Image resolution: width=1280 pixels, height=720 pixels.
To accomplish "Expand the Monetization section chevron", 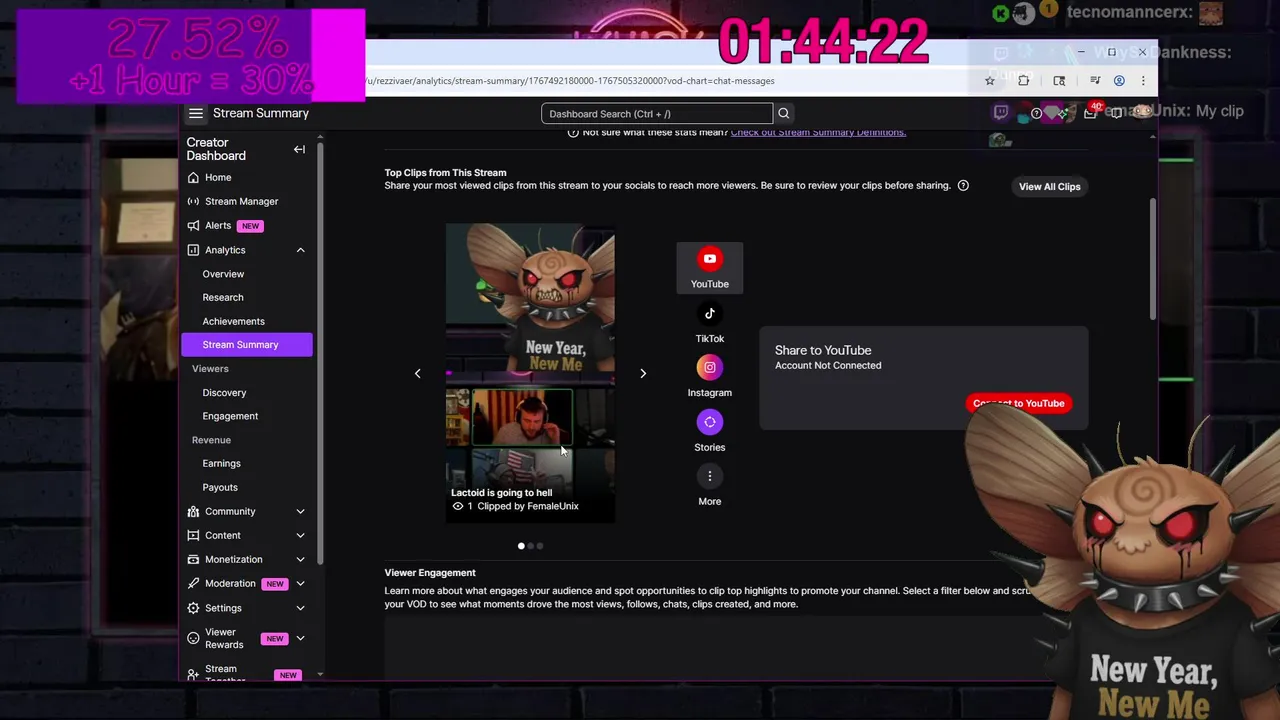I will pos(300,559).
